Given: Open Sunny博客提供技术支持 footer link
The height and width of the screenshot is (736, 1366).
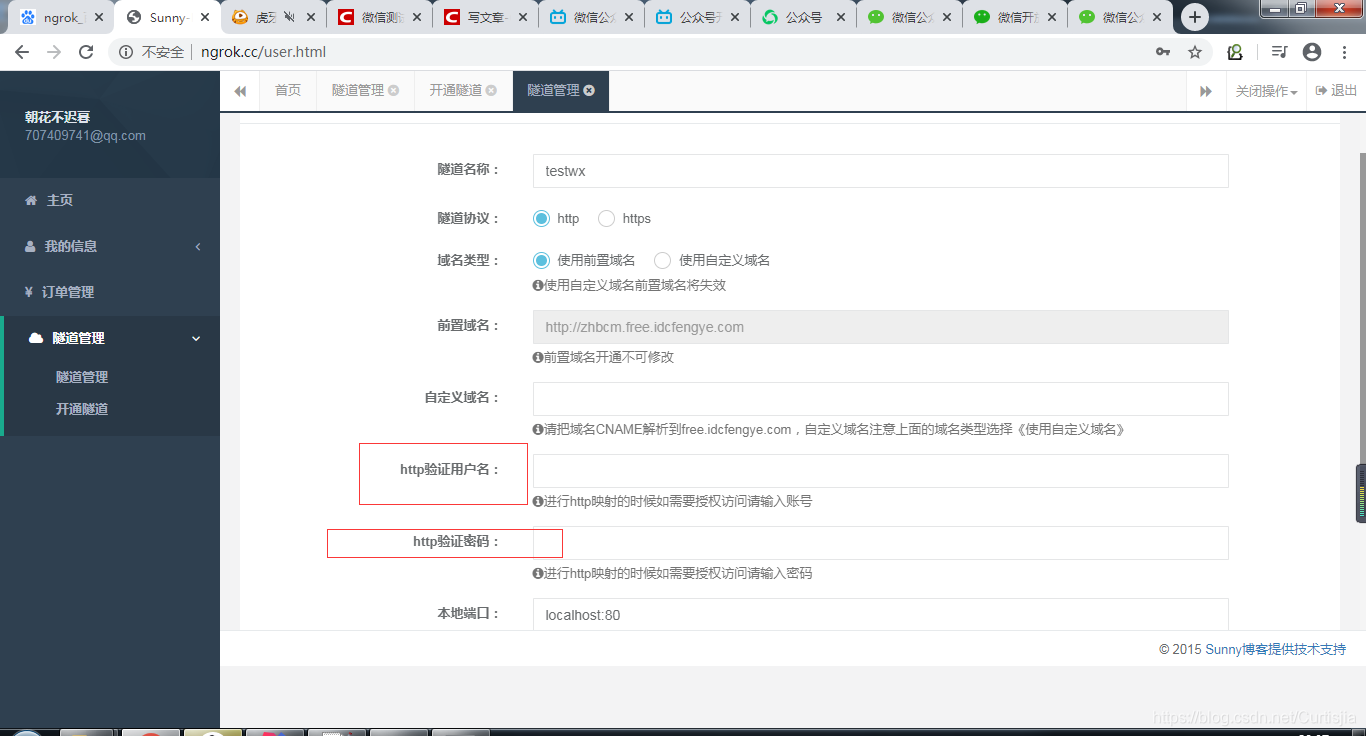Looking at the screenshot, I should (1275, 649).
